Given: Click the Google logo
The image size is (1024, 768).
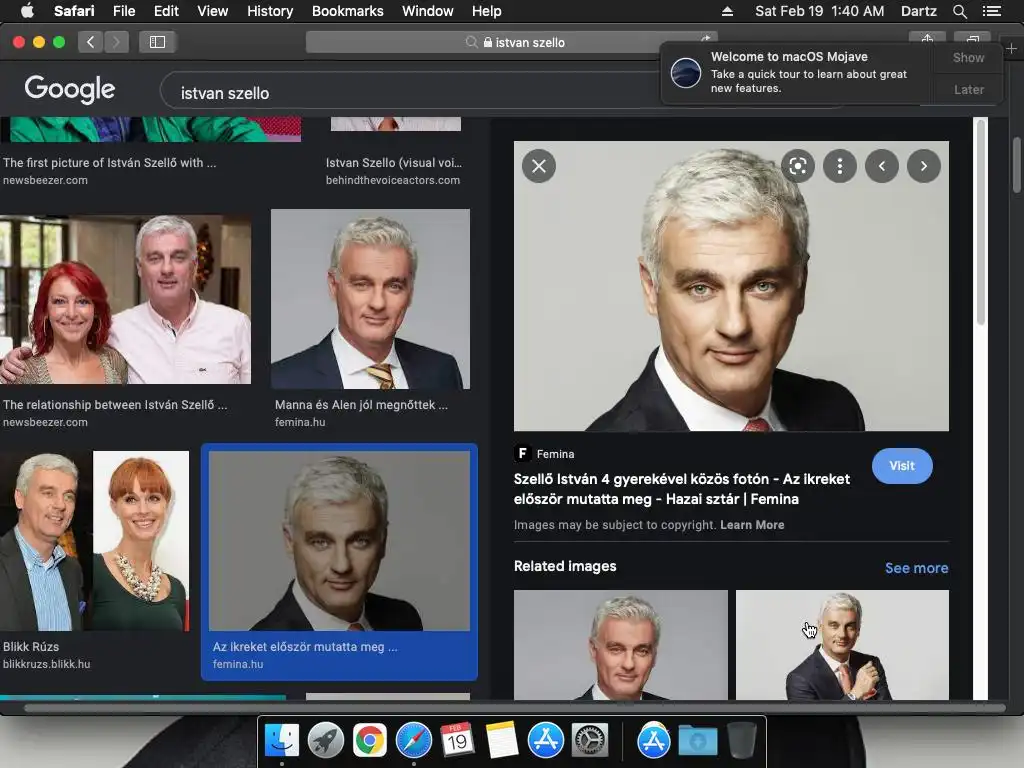Looking at the screenshot, I should click(70, 89).
